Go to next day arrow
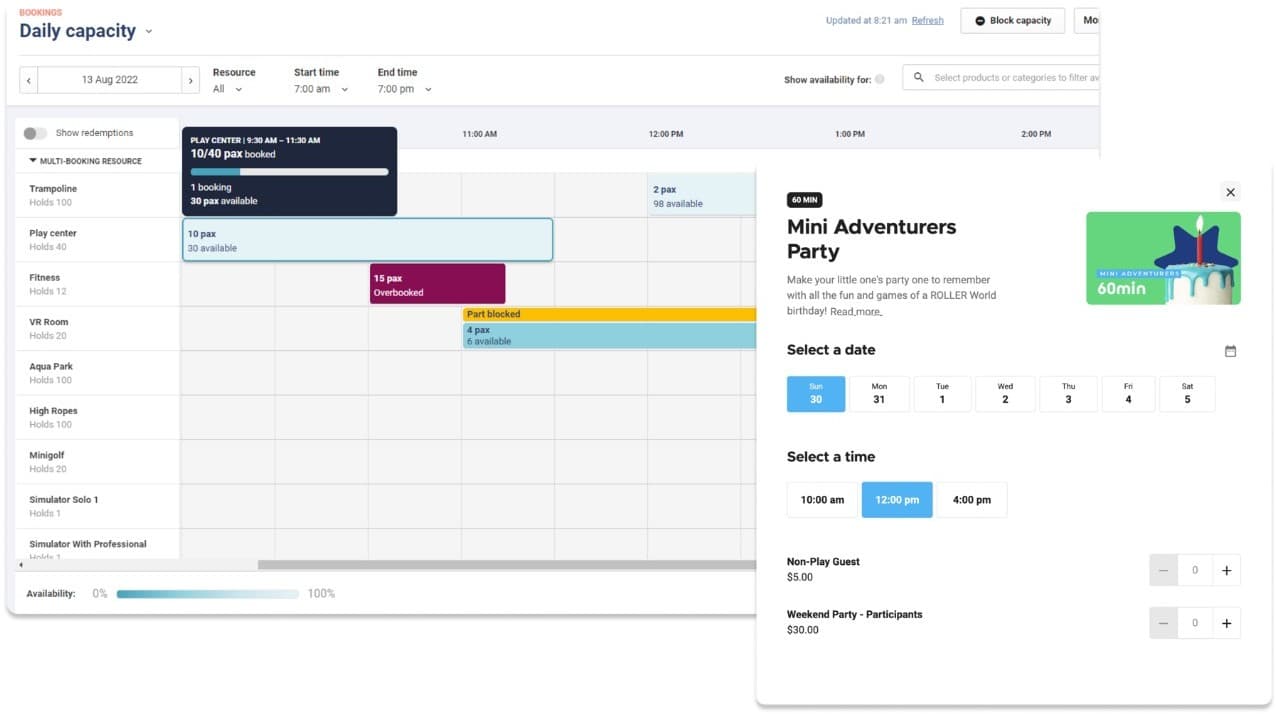 coord(190,80)
